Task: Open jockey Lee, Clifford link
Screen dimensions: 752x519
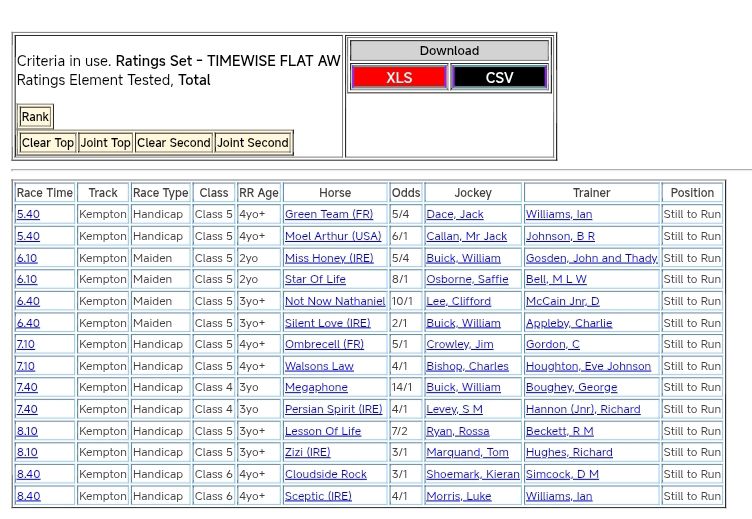Action: [x=458, y=302]
